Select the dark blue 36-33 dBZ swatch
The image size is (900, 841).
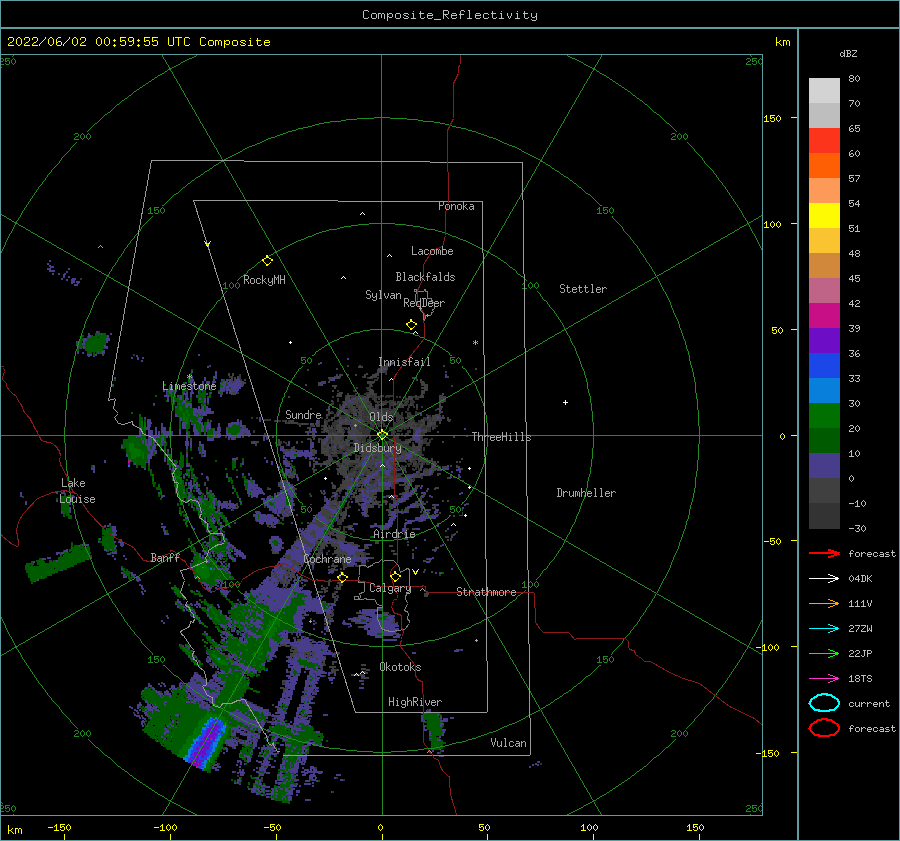tap(824, 365)
